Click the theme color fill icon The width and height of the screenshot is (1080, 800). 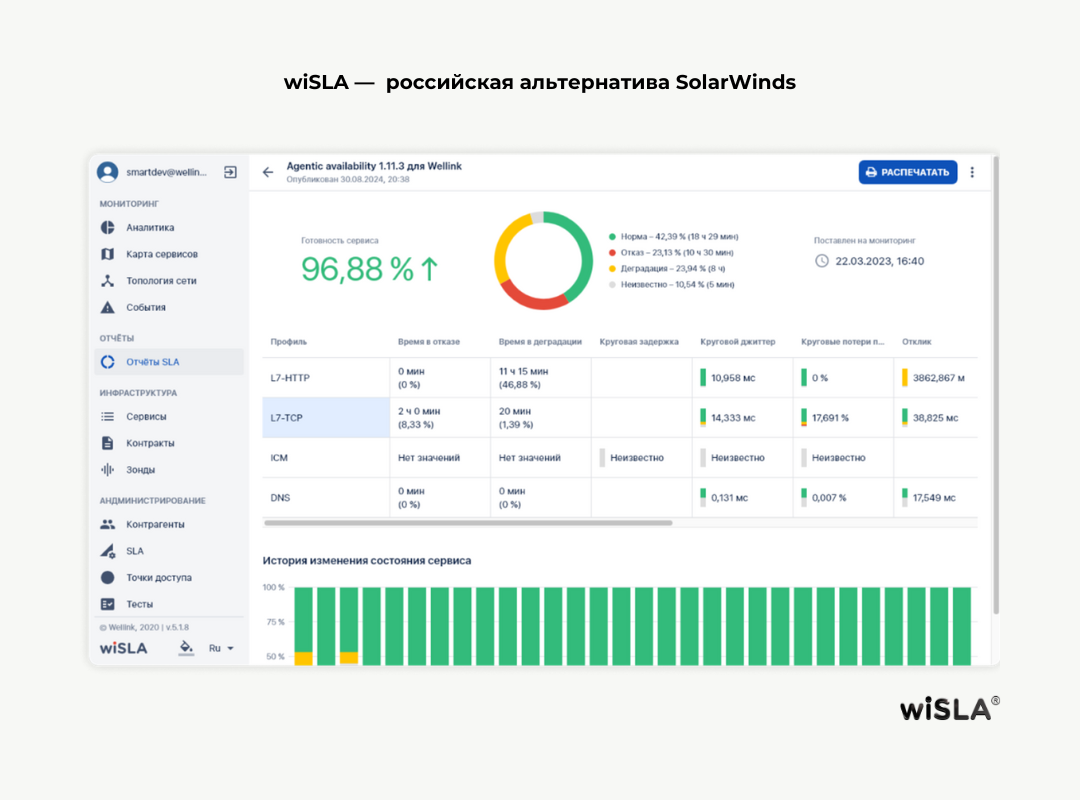tap(185, 648)
